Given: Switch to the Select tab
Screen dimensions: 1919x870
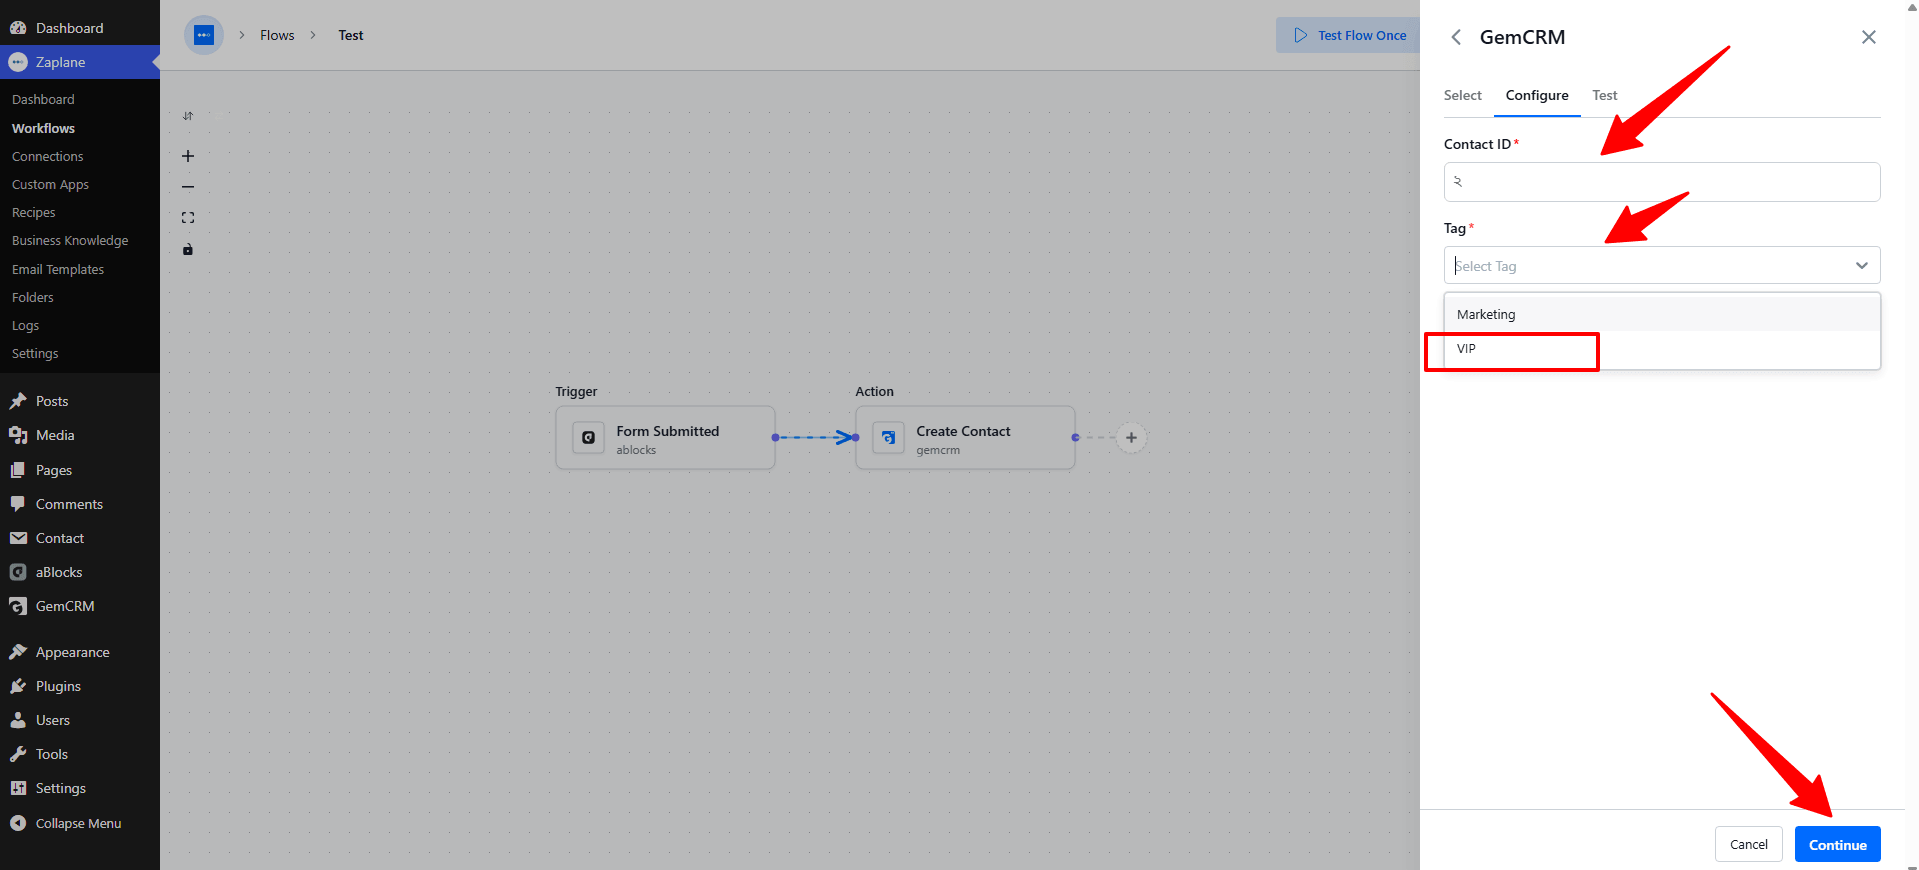Looking at the screenshot, I should 1462,96.
